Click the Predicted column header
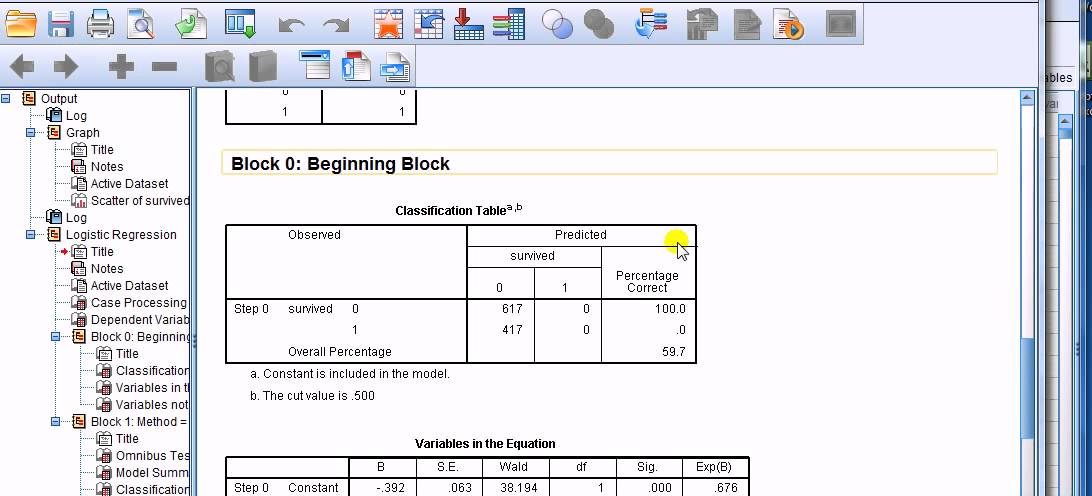 coord(581,235)
